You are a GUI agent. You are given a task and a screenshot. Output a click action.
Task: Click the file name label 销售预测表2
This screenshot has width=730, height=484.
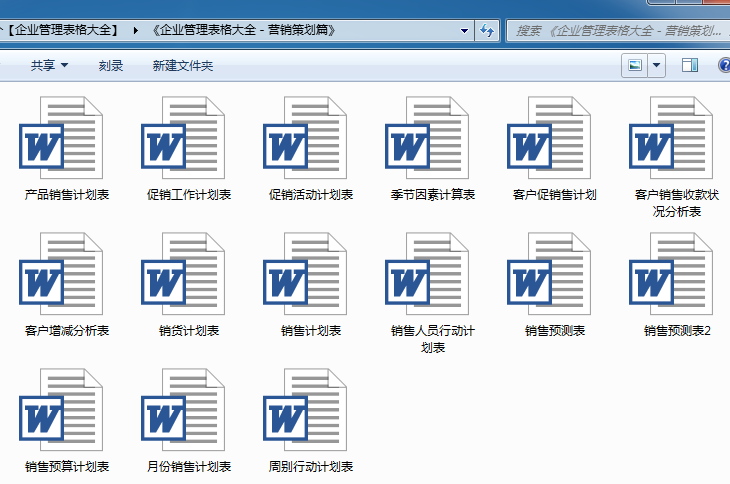tap(677, 330)
